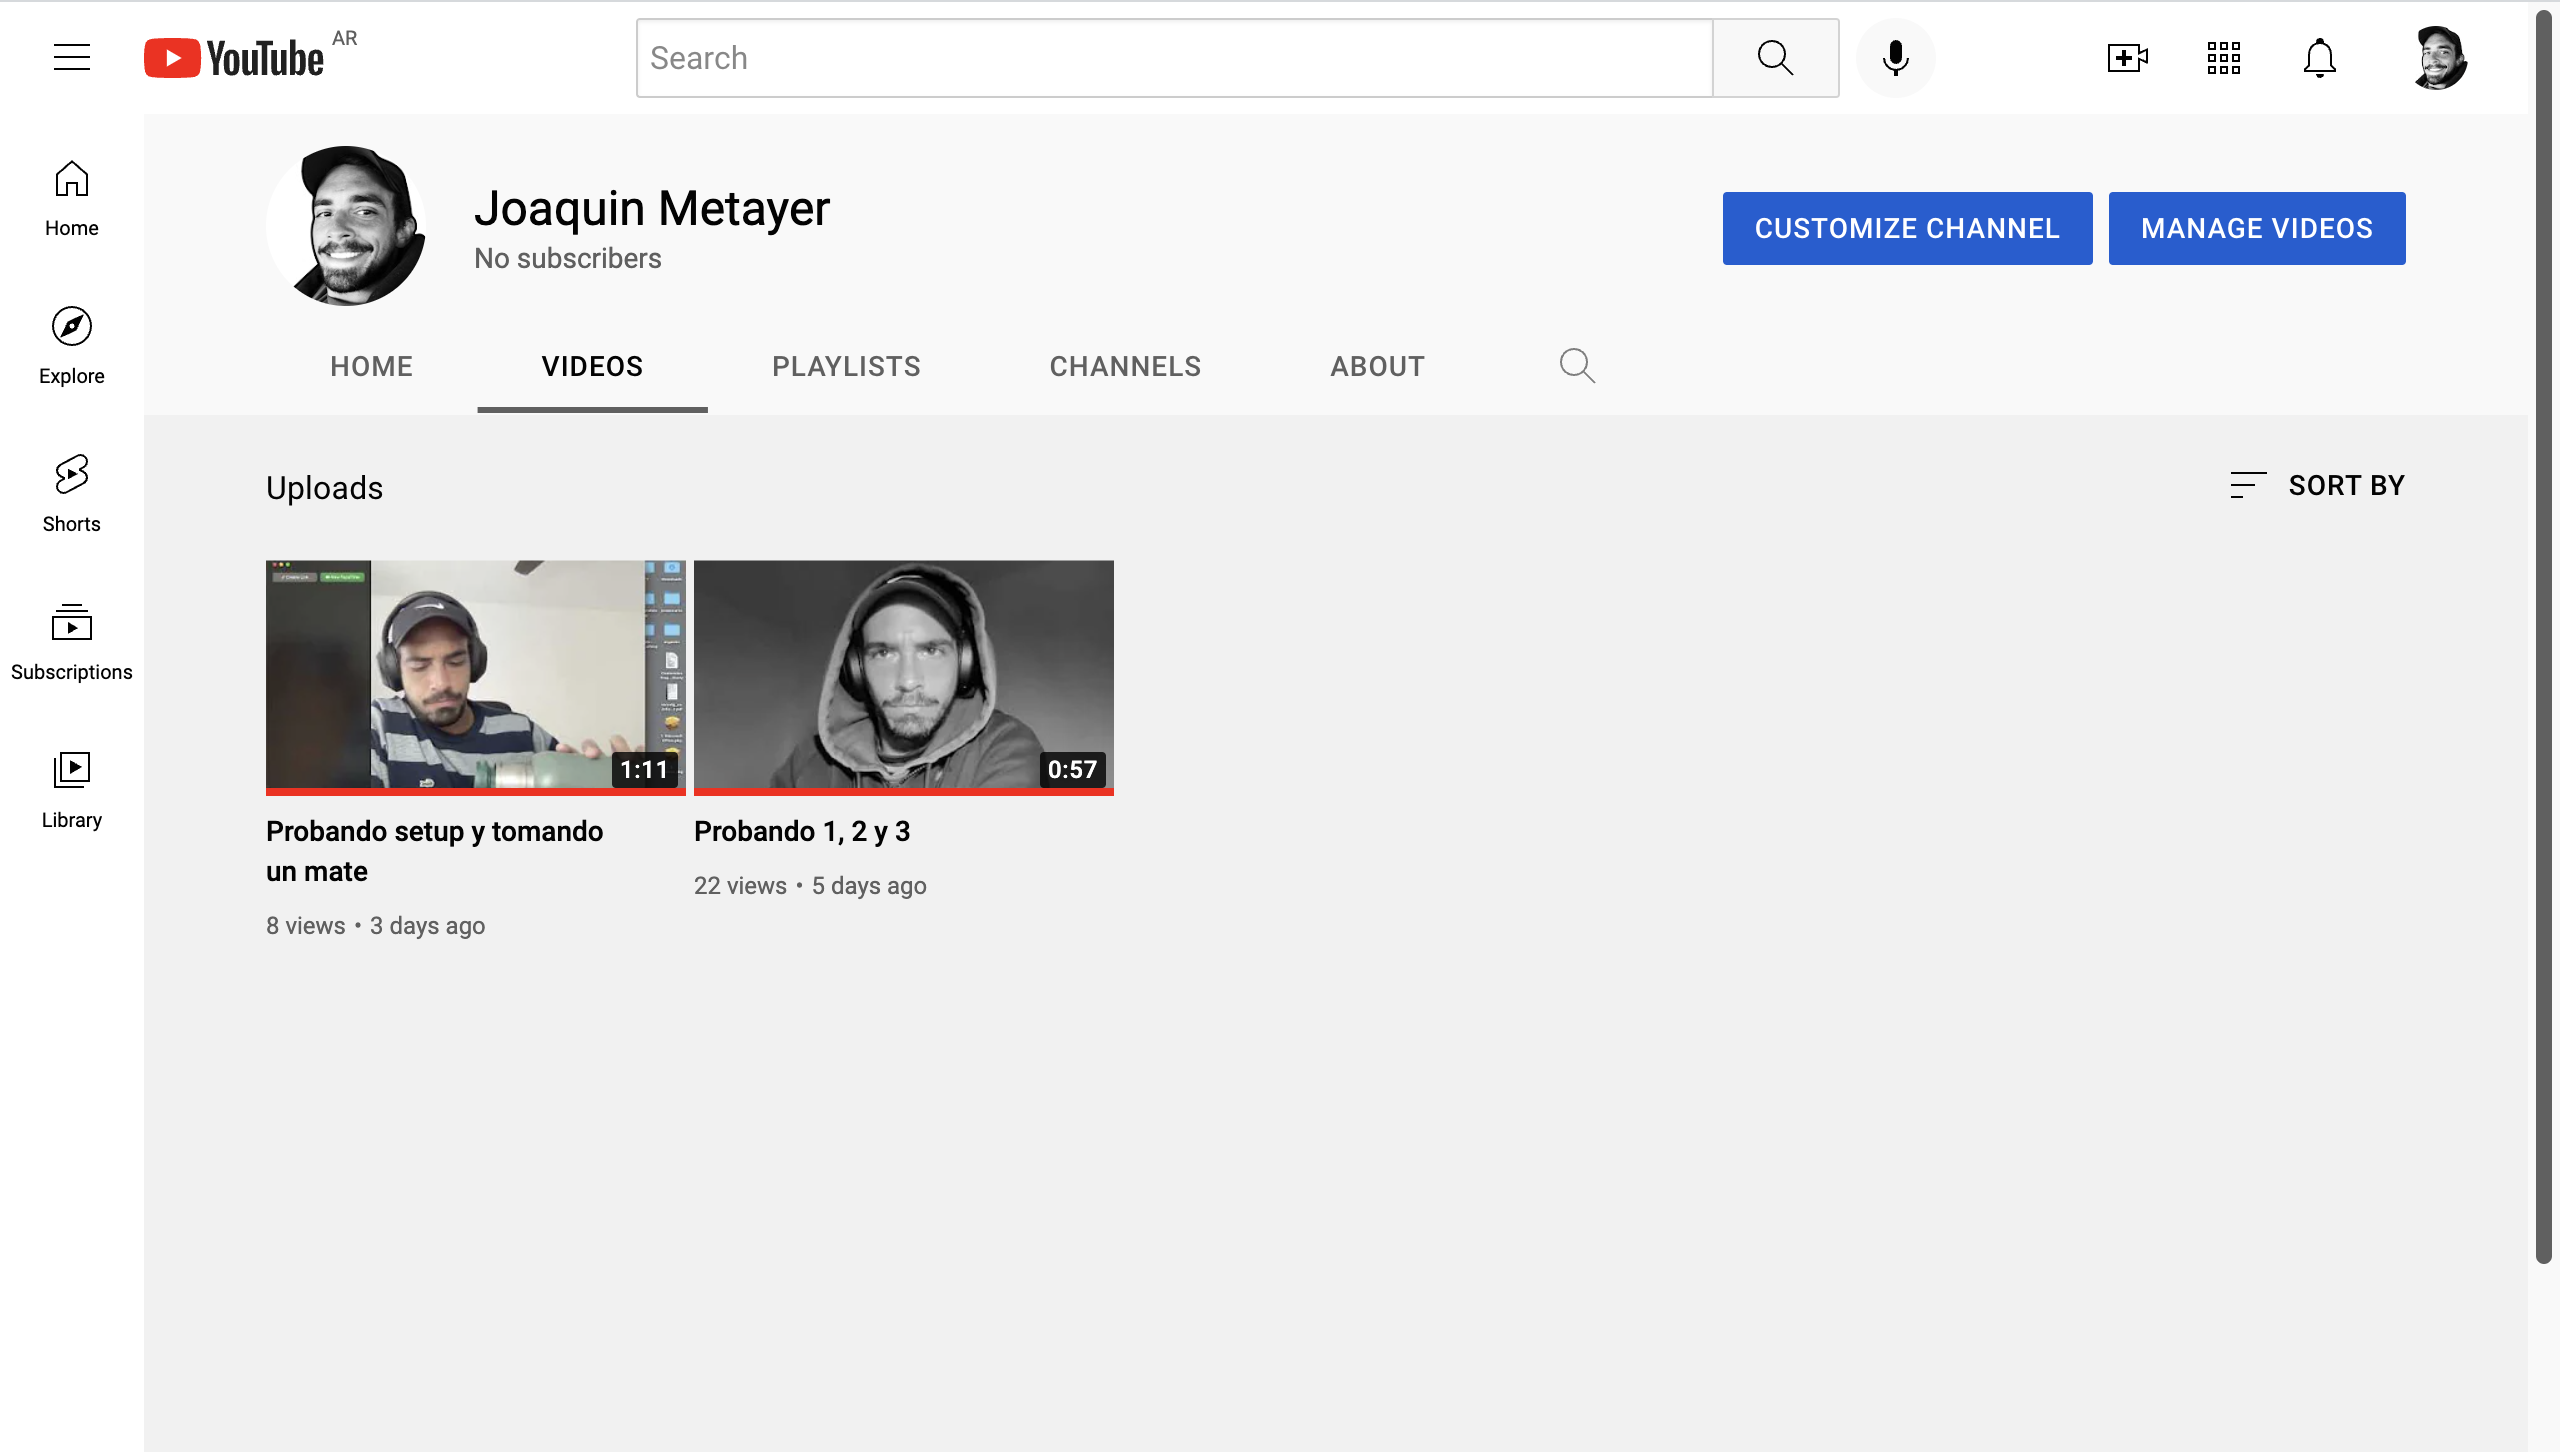This screenshot has height=1452, width=2560.
Task: Switch to the Playlists tab
Action: click(x=846, y=366)
